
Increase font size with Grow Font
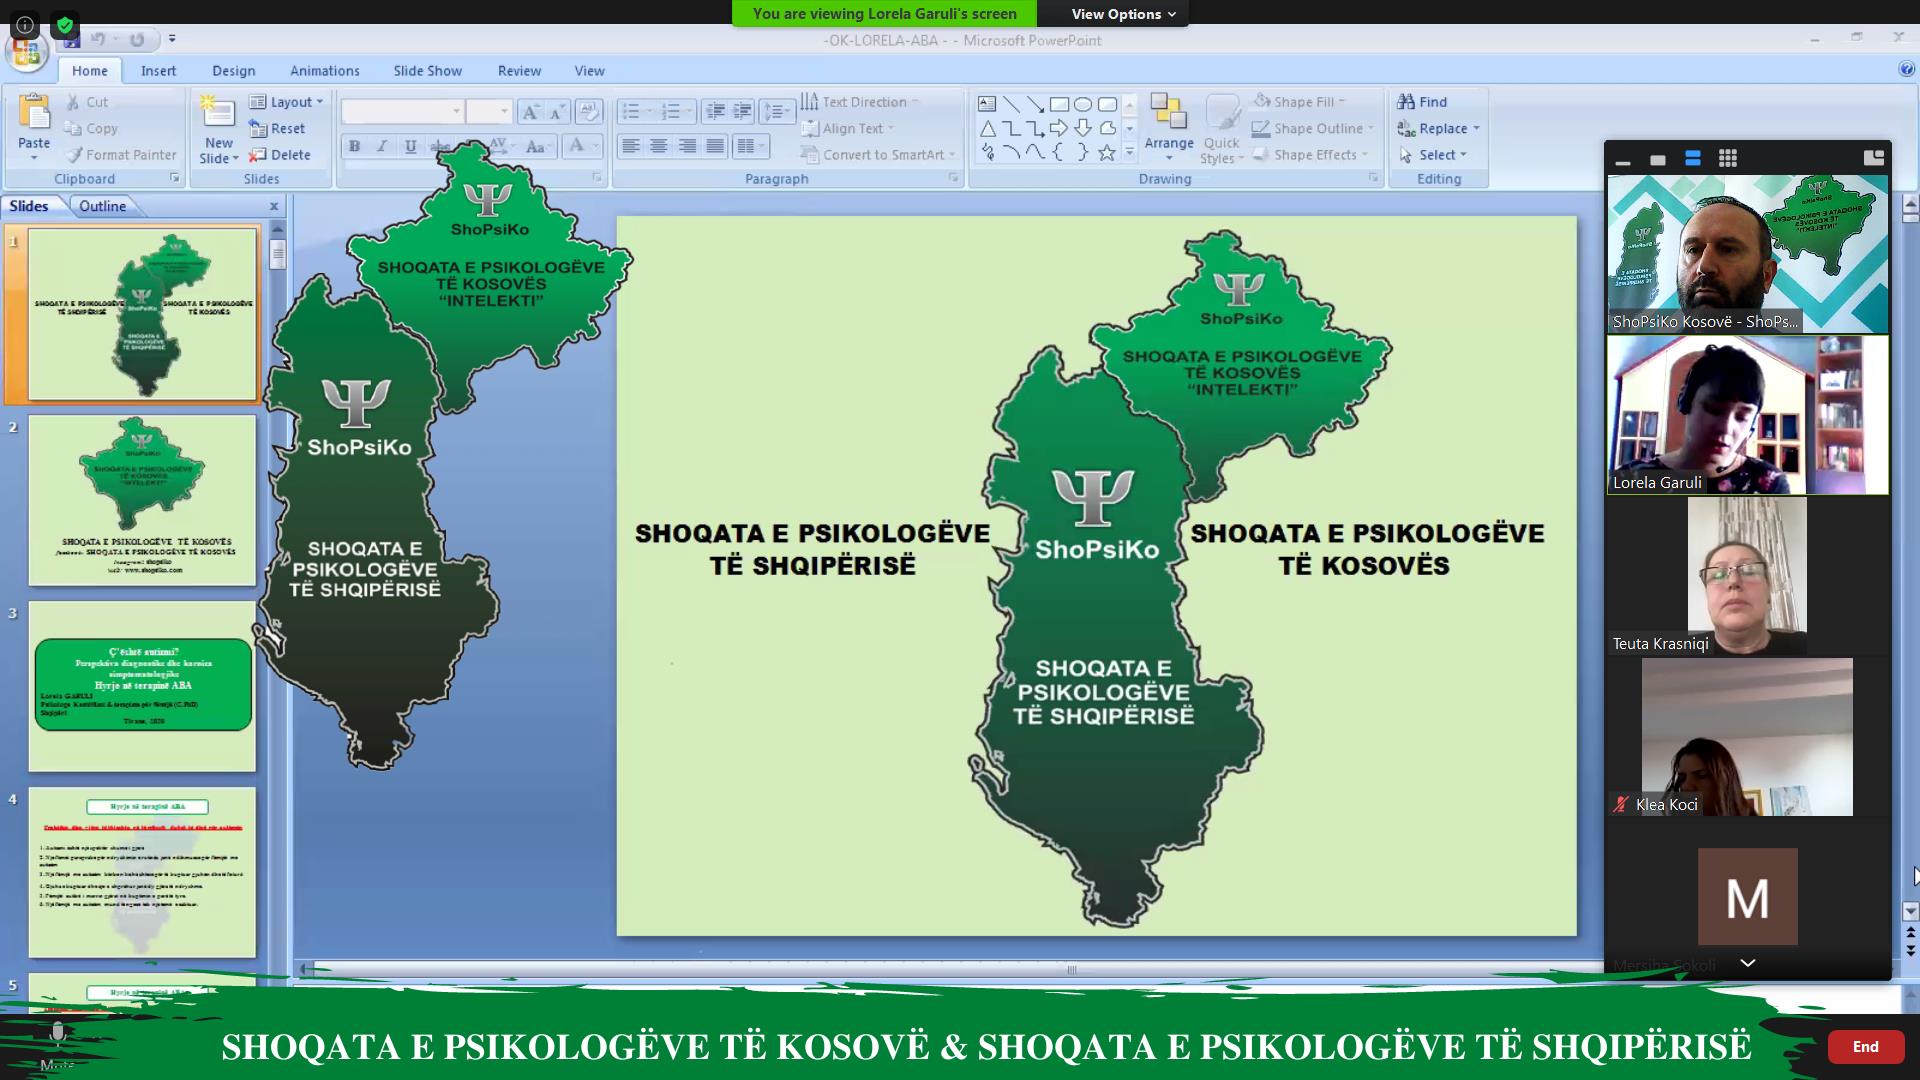pyautogui.click(x=531, y=111)
